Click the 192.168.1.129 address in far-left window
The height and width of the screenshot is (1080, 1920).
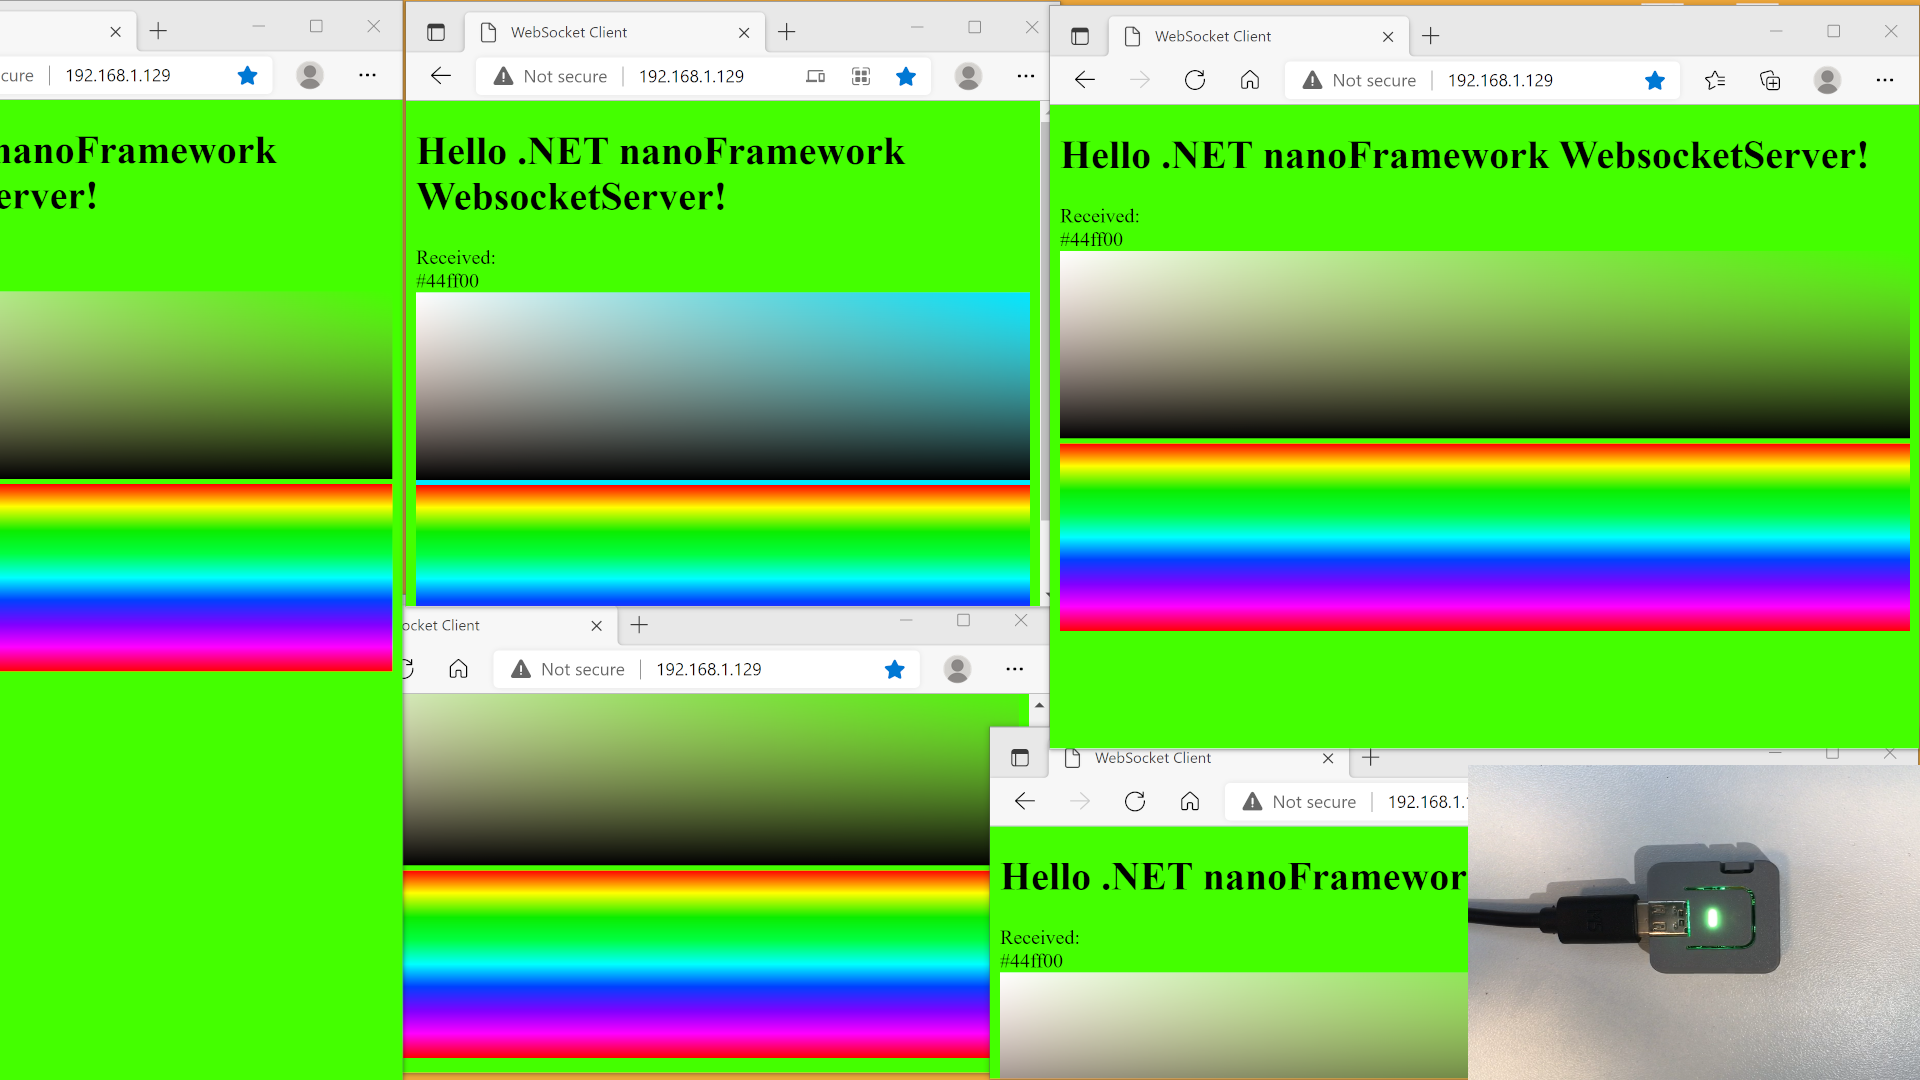pos(118,75)
